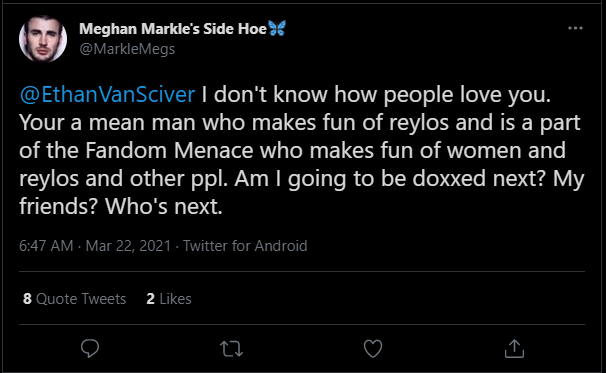Click the tweet text line mentioning Fandom Menace
This screenshot has width=606, height=373.
[x=293, y=150]
